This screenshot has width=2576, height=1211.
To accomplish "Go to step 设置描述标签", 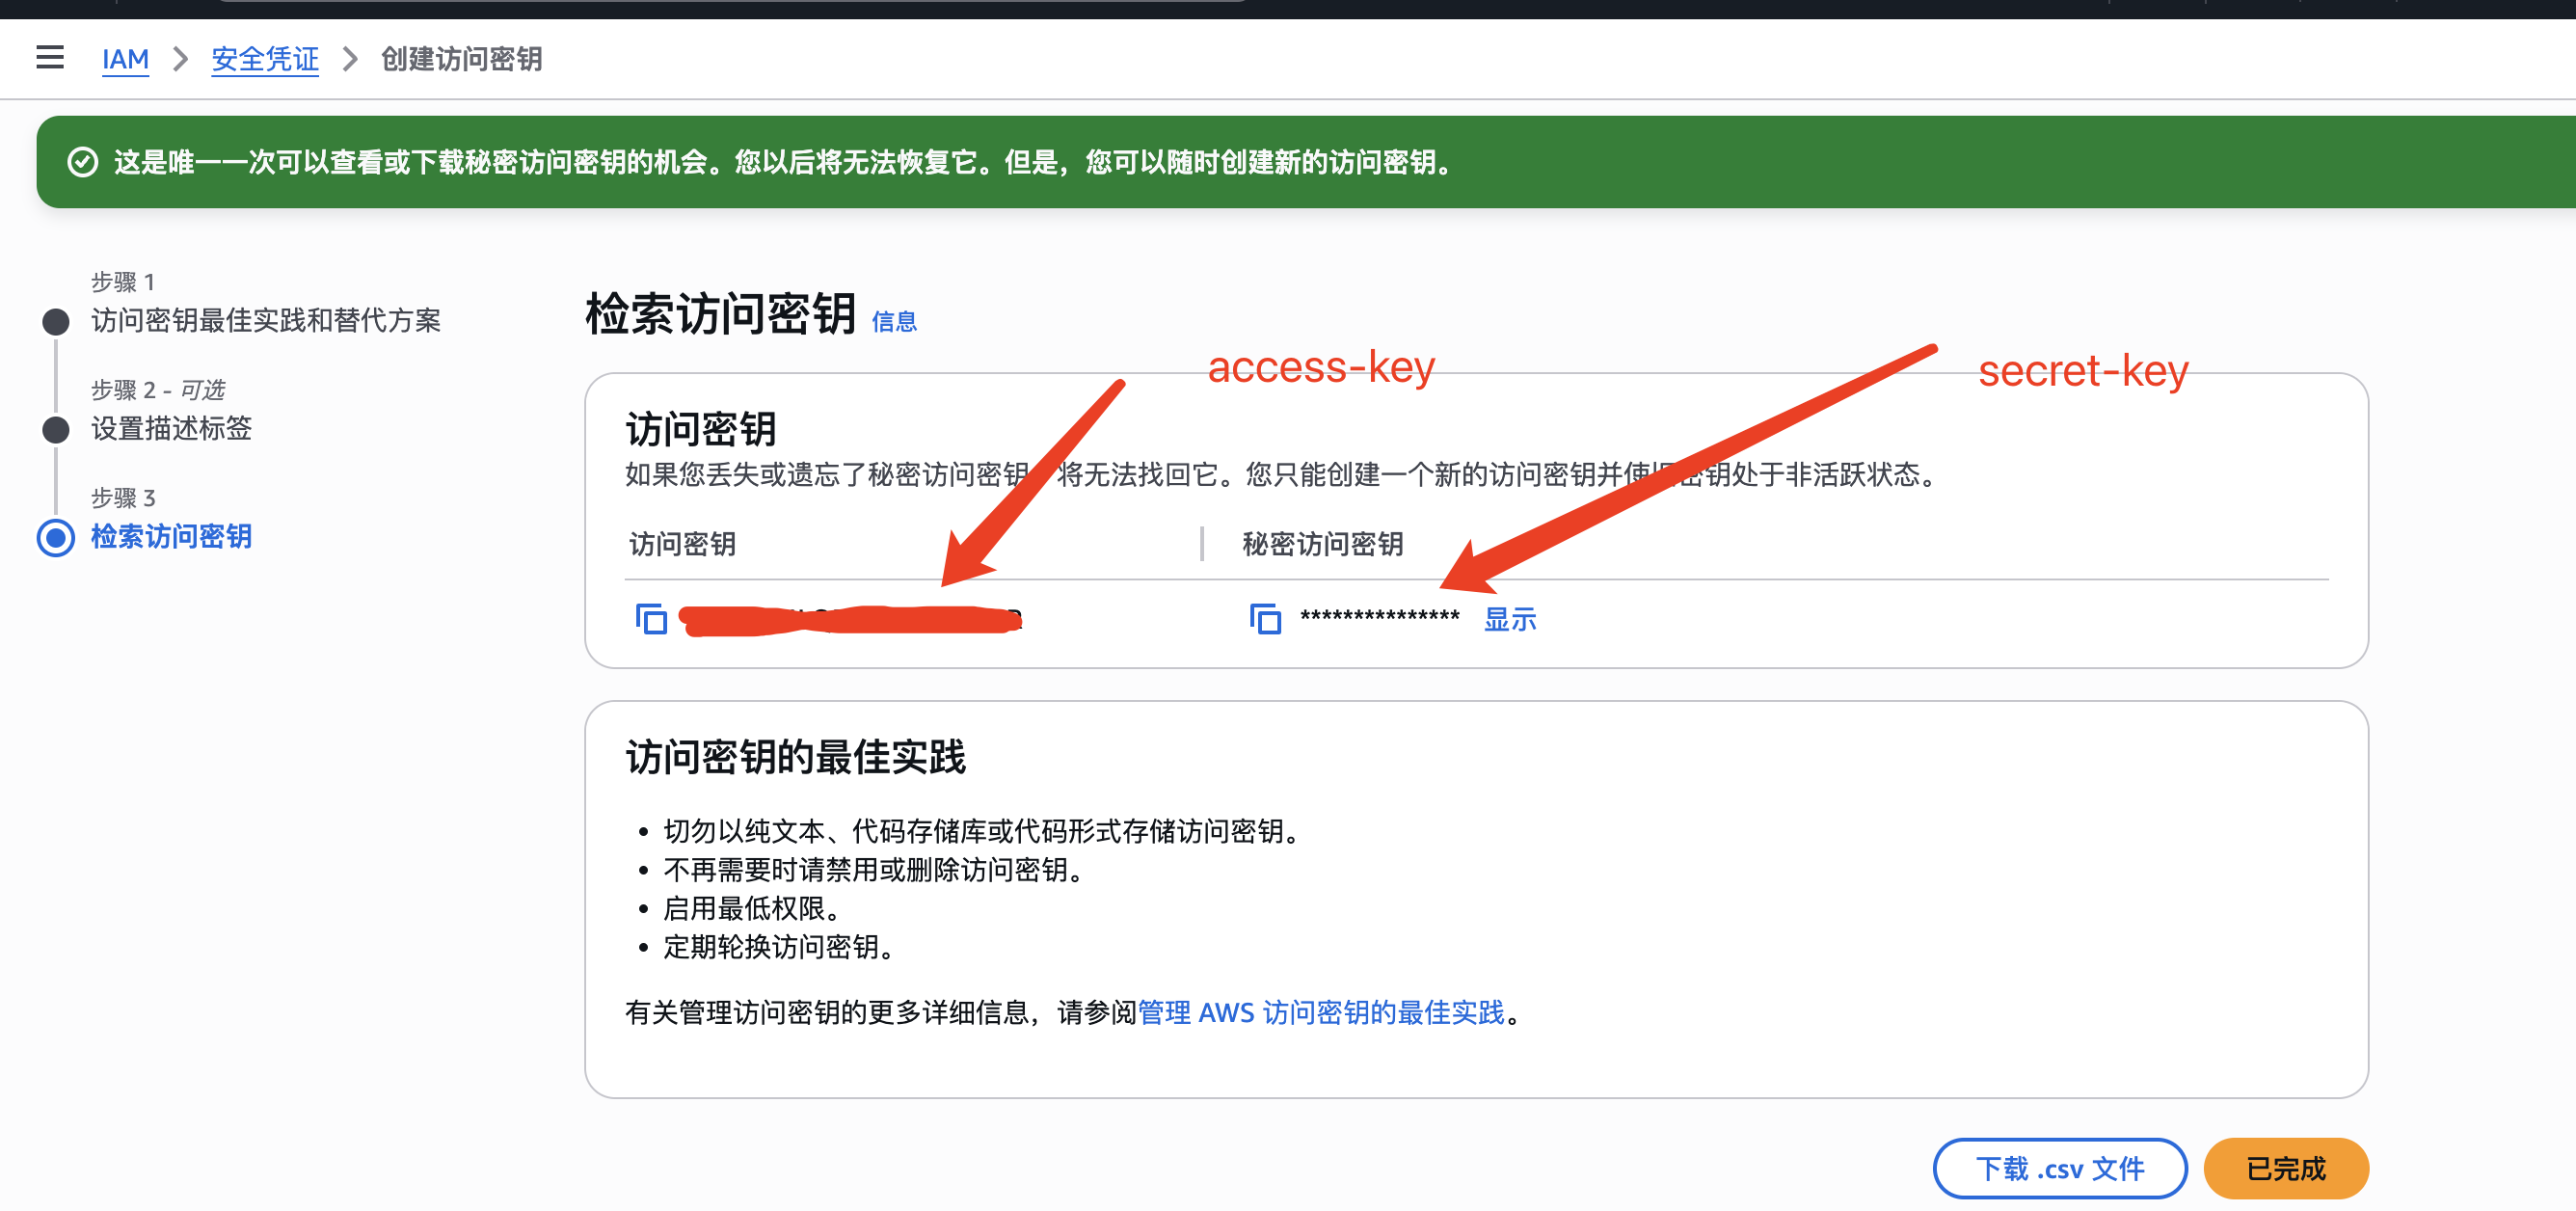I will [171, 429].
